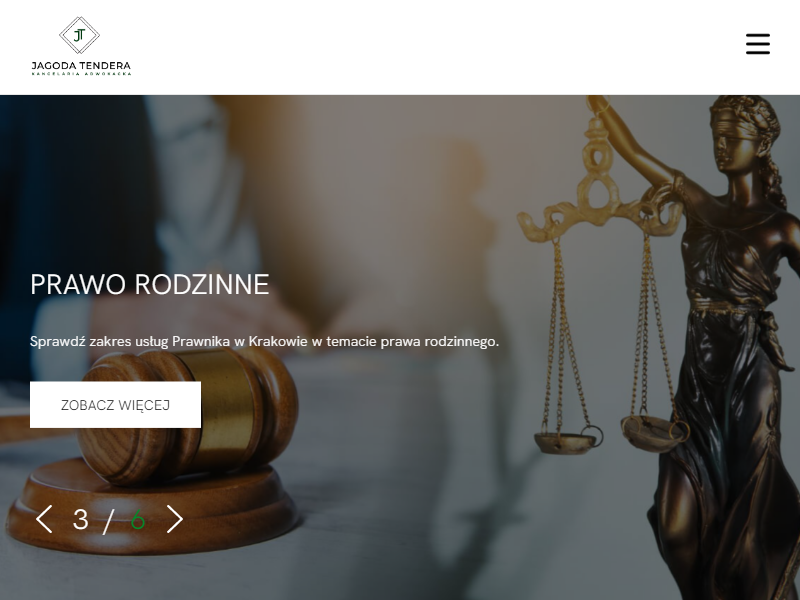Click the right pan of the golden scales
Image resolution: width=800 pixels, height=600 pixels.
coord(653,433)
